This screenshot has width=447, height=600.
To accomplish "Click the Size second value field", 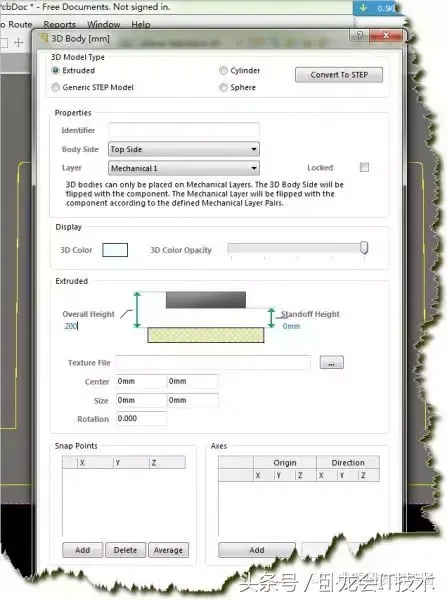I will 193,400.
